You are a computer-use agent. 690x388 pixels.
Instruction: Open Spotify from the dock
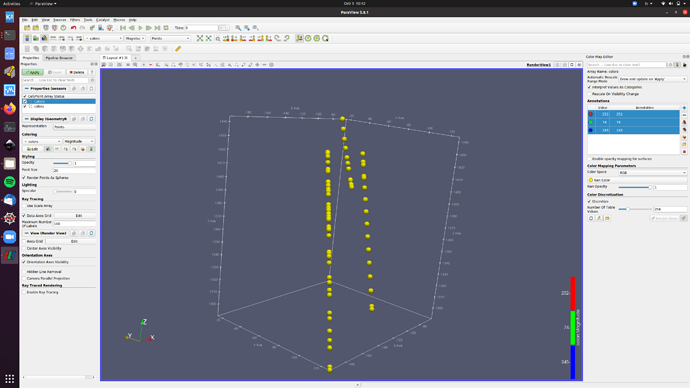coord(10,182)
